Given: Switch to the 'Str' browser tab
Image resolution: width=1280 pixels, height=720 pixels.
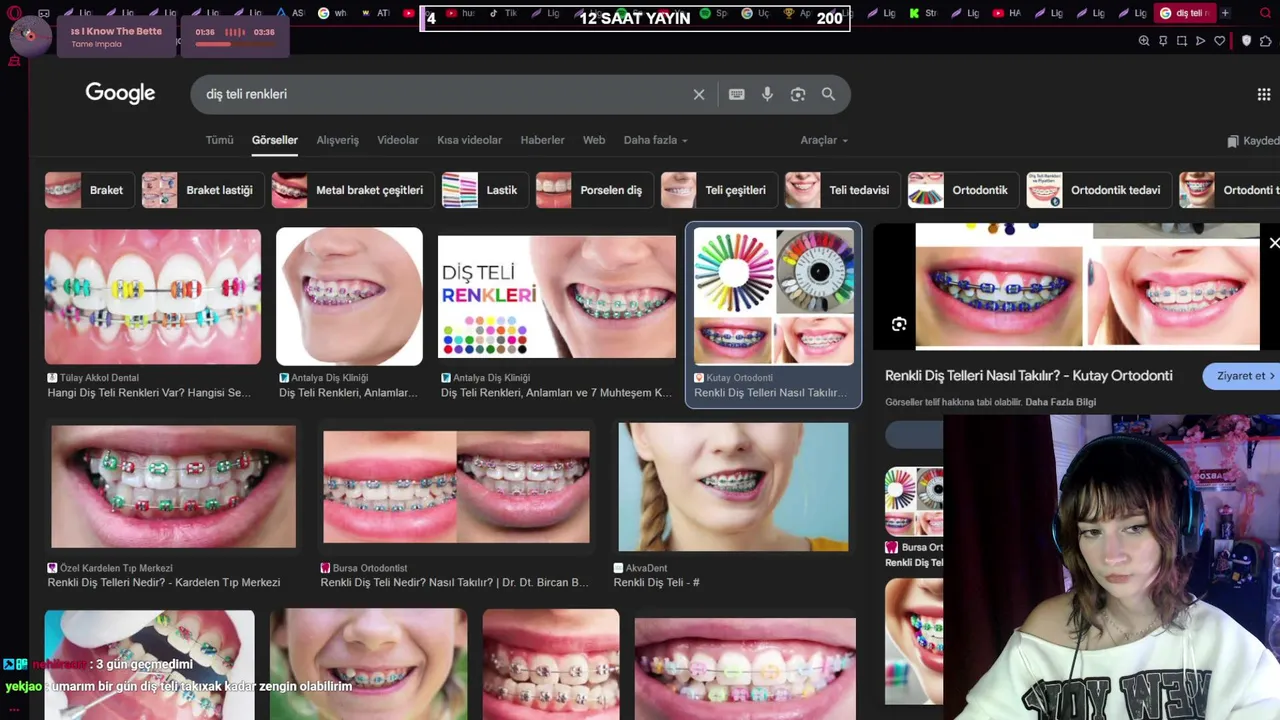Looking at the screenshot, I should pos(923,13).
